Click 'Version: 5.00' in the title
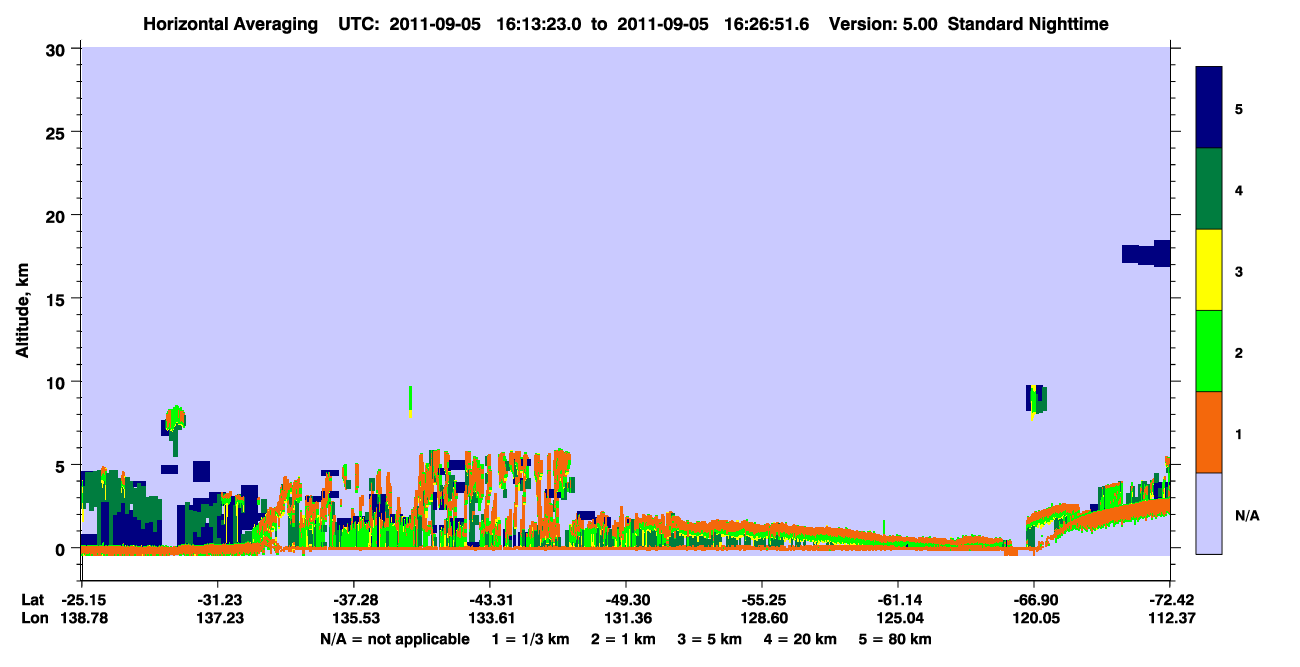 point(883,23)
